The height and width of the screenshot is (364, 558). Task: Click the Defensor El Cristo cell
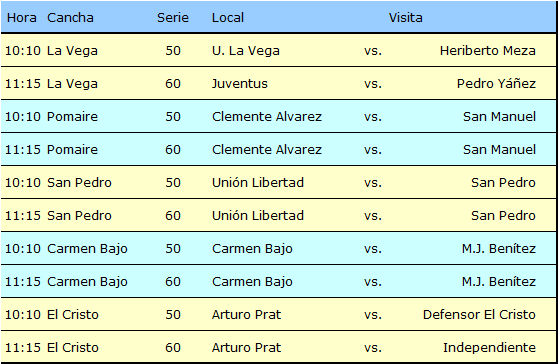(x=479, y=315)
